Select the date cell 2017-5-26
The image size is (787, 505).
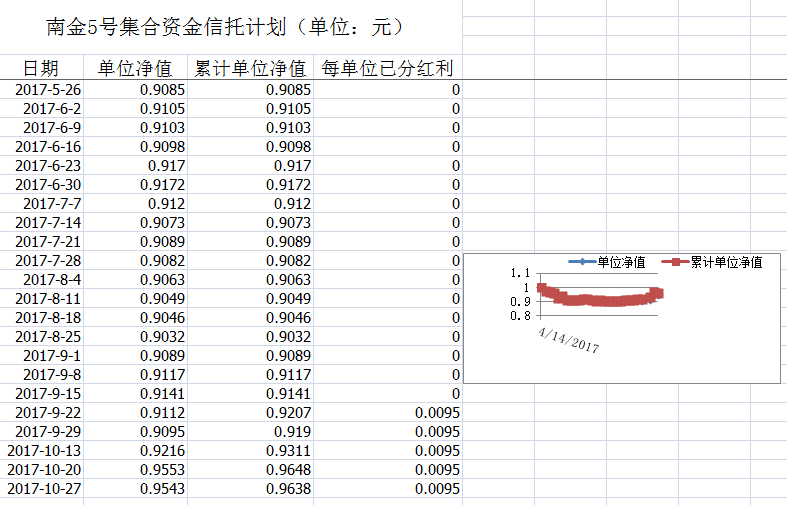point(49,90)
